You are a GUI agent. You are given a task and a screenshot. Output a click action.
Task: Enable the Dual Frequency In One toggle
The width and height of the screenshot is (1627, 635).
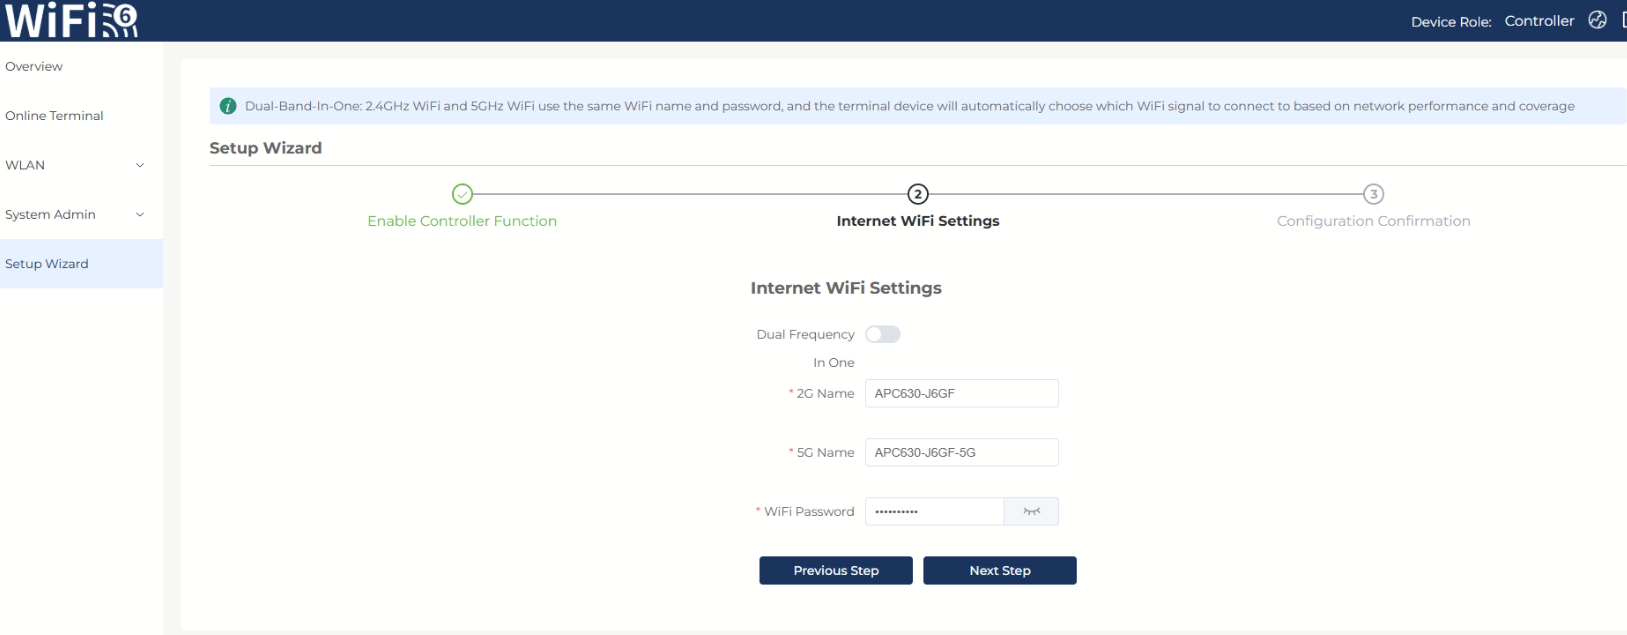(882, 334)
